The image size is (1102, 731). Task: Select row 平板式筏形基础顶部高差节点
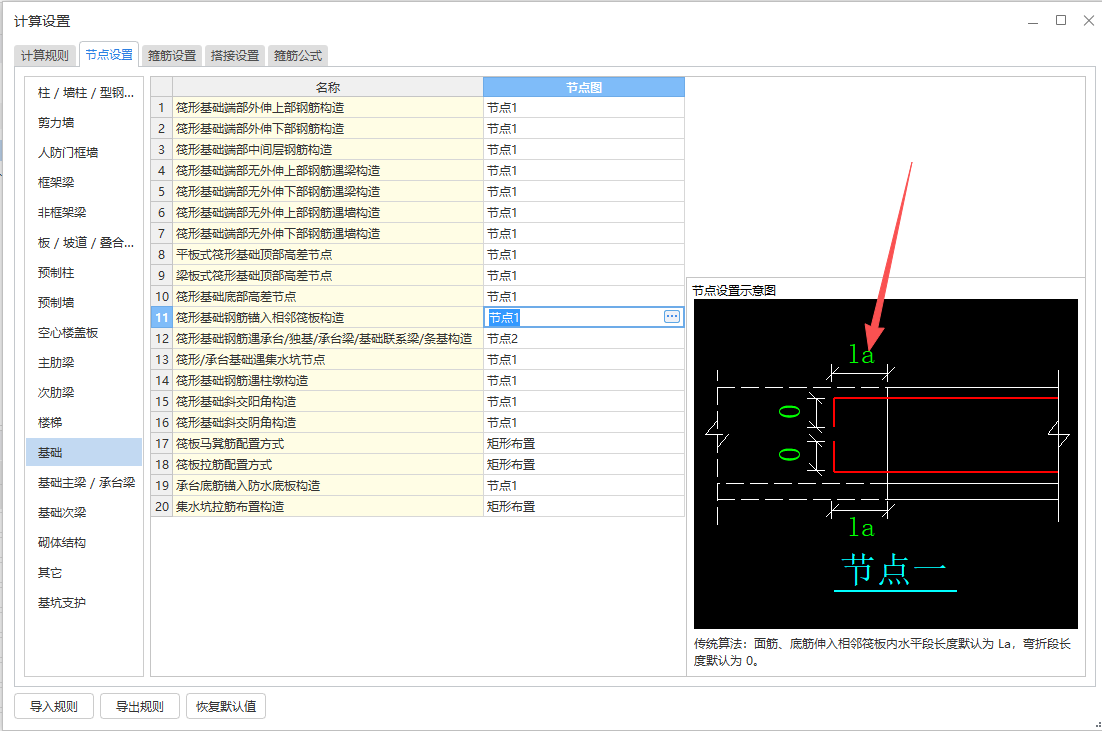pos(328,254)
